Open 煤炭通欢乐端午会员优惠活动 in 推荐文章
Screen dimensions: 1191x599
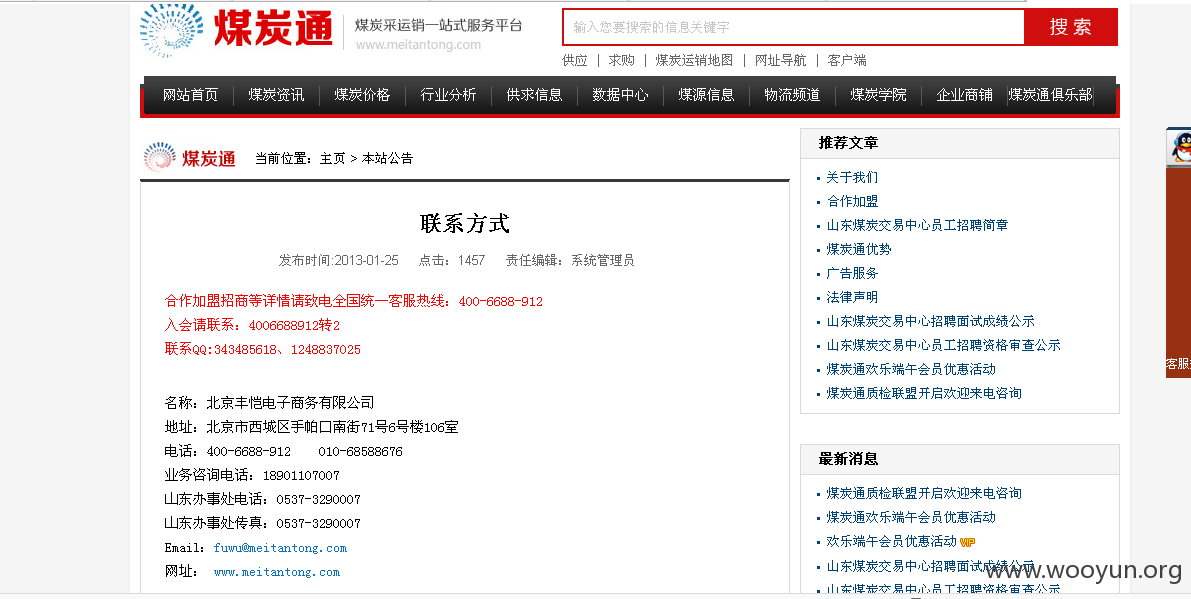[x=911, y=369]
